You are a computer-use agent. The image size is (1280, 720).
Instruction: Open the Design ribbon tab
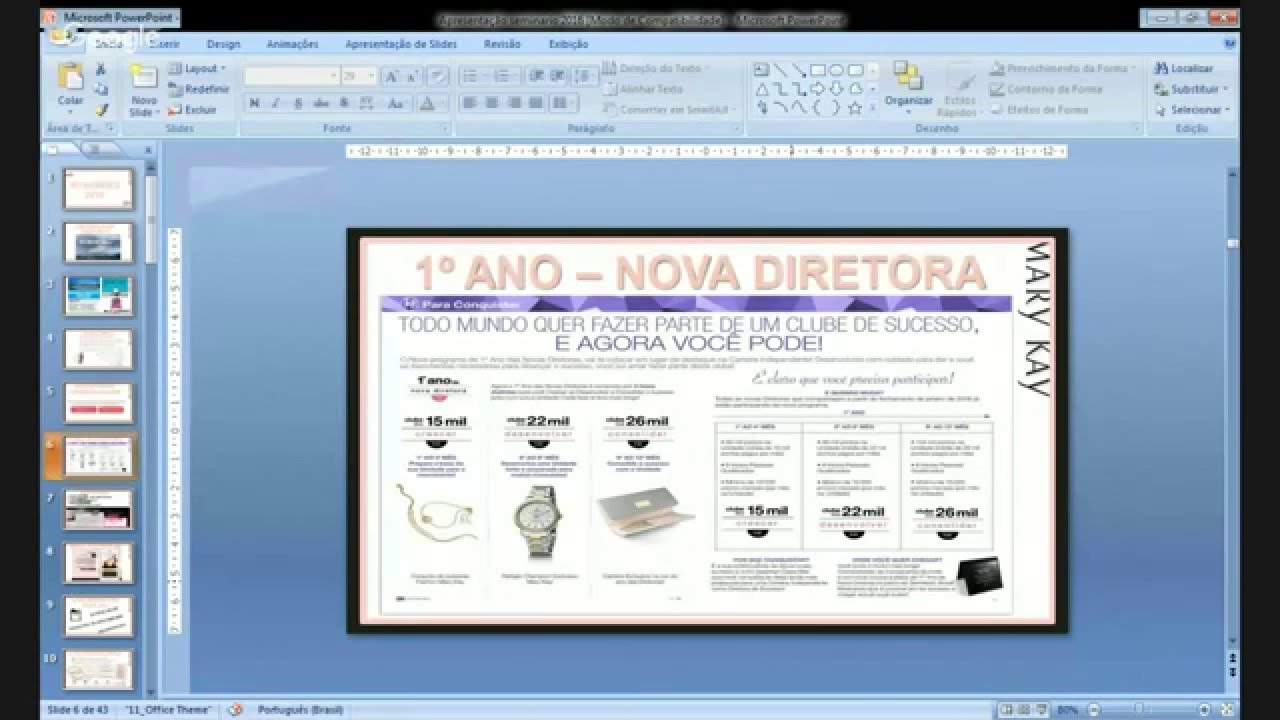click(223, 44)
